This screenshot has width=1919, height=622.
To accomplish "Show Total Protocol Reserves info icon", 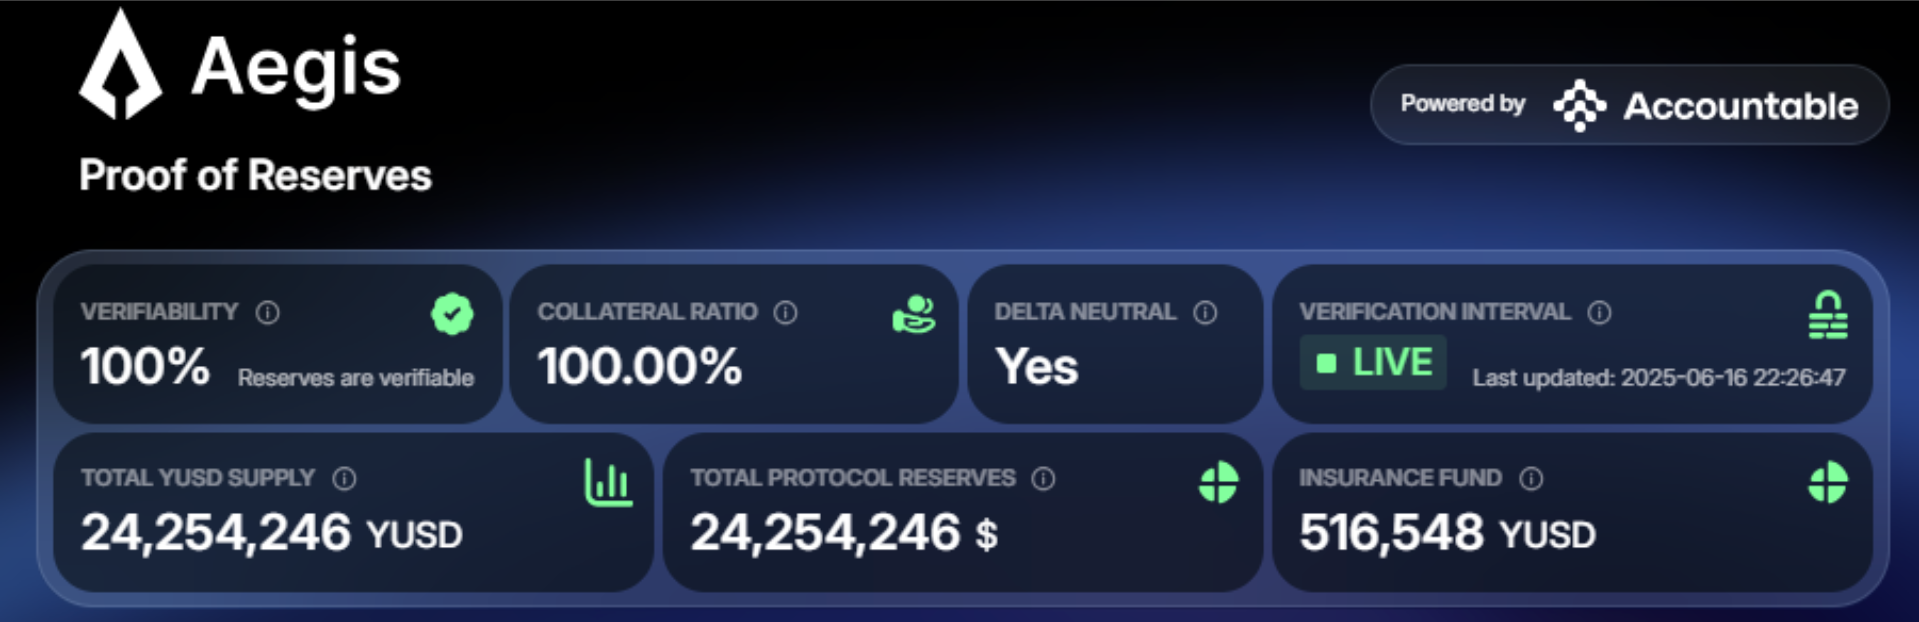I will point(1043,478).
